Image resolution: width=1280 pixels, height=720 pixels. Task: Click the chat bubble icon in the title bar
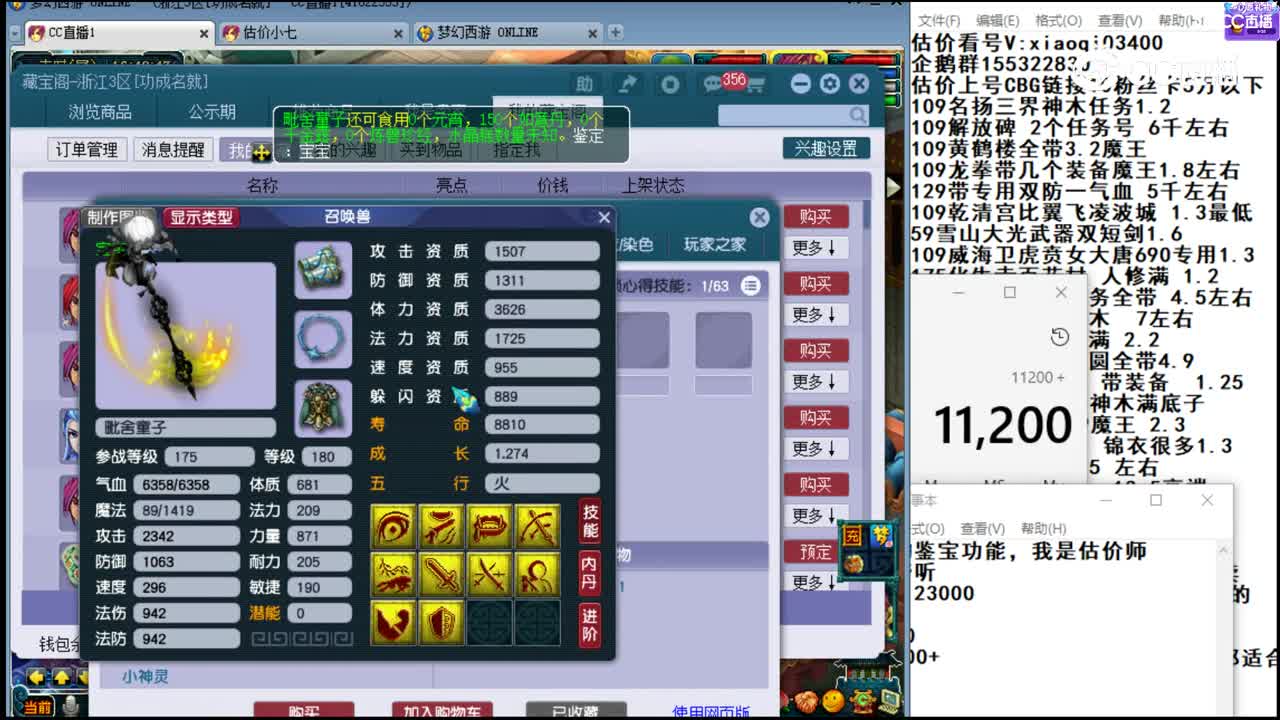tap(713, 84)
